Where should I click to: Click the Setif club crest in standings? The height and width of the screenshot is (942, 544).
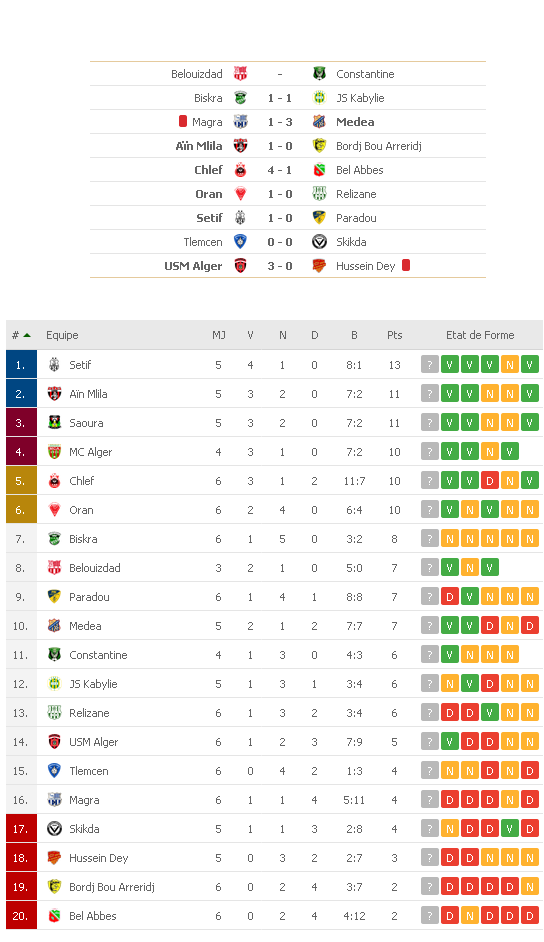point(54,365)
